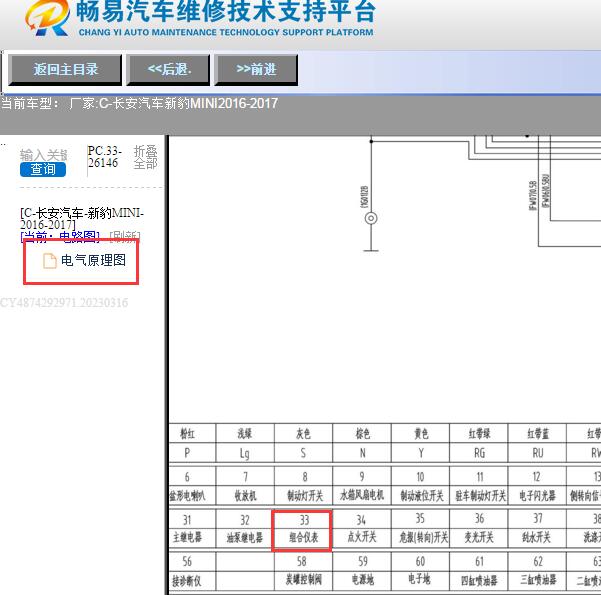The height and width of the screenshot is (595, 601).
Task: Click the 红带蓝 color name cell
Action: click(537, 434)
